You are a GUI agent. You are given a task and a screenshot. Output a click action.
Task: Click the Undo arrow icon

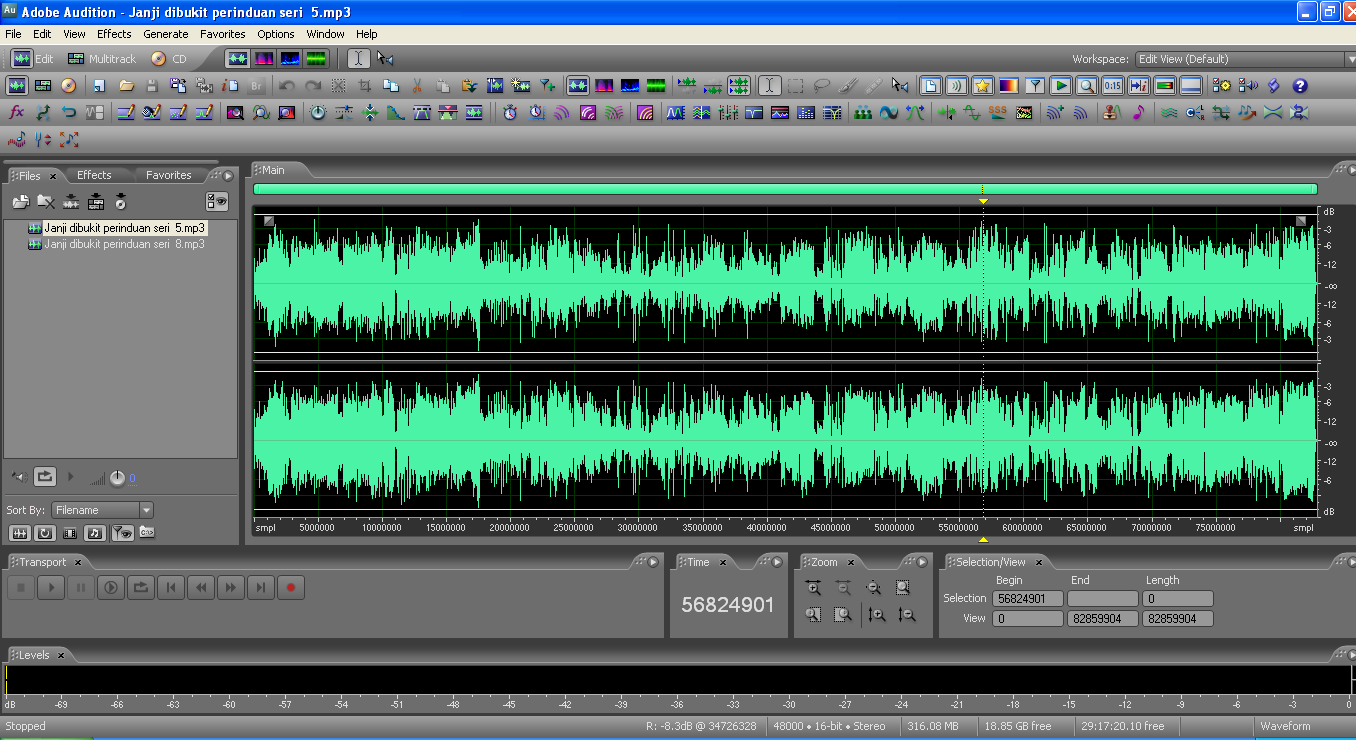point(287,86)
